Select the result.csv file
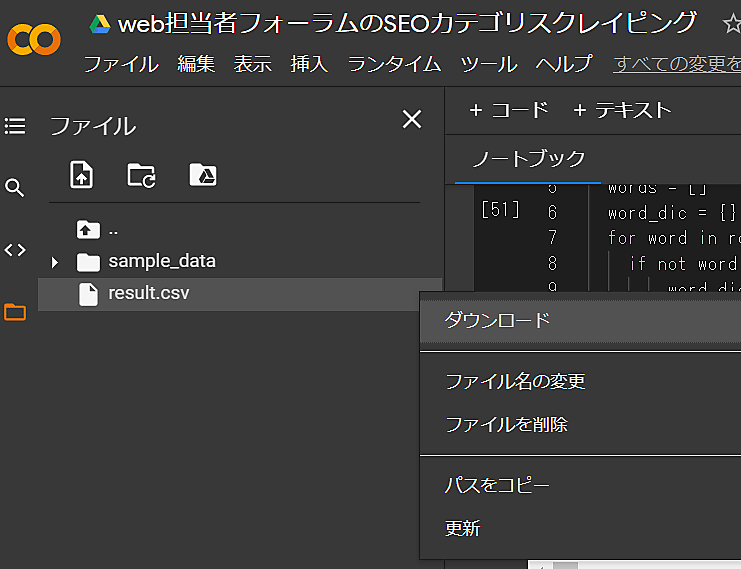Viewport: 741px width, 569px height. [148, 294]
